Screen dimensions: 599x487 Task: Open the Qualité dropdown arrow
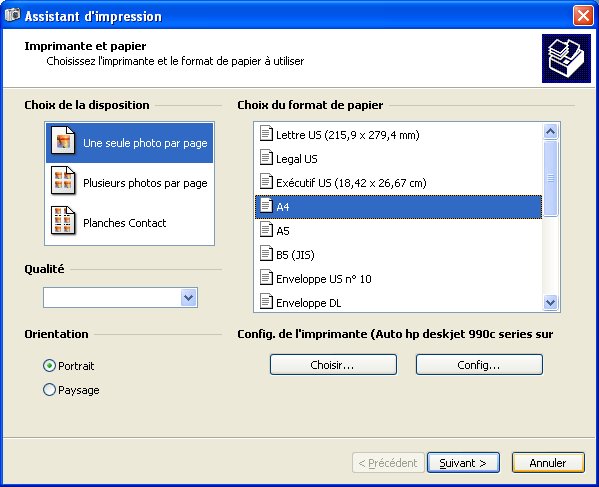(x=188, y=298)
